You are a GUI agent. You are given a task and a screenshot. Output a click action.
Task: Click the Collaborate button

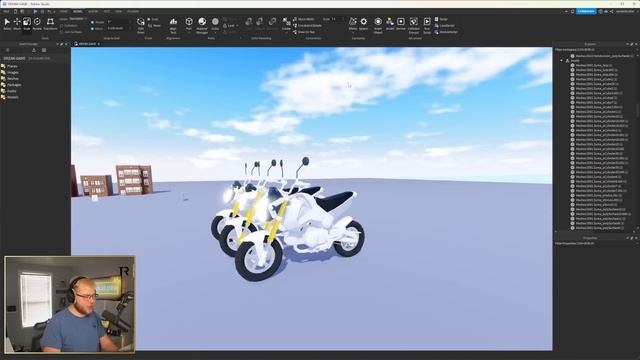coord(586,11)
